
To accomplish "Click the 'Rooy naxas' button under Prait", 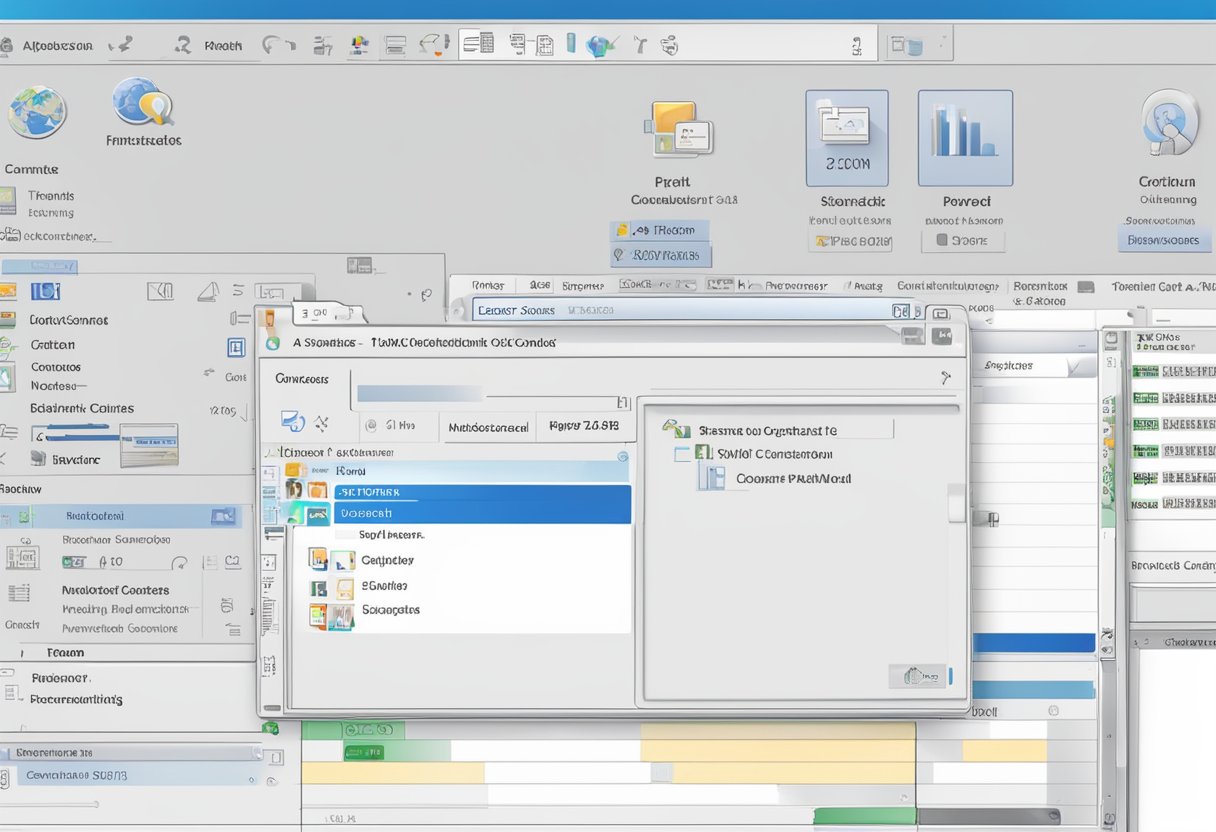I will 660,255.
